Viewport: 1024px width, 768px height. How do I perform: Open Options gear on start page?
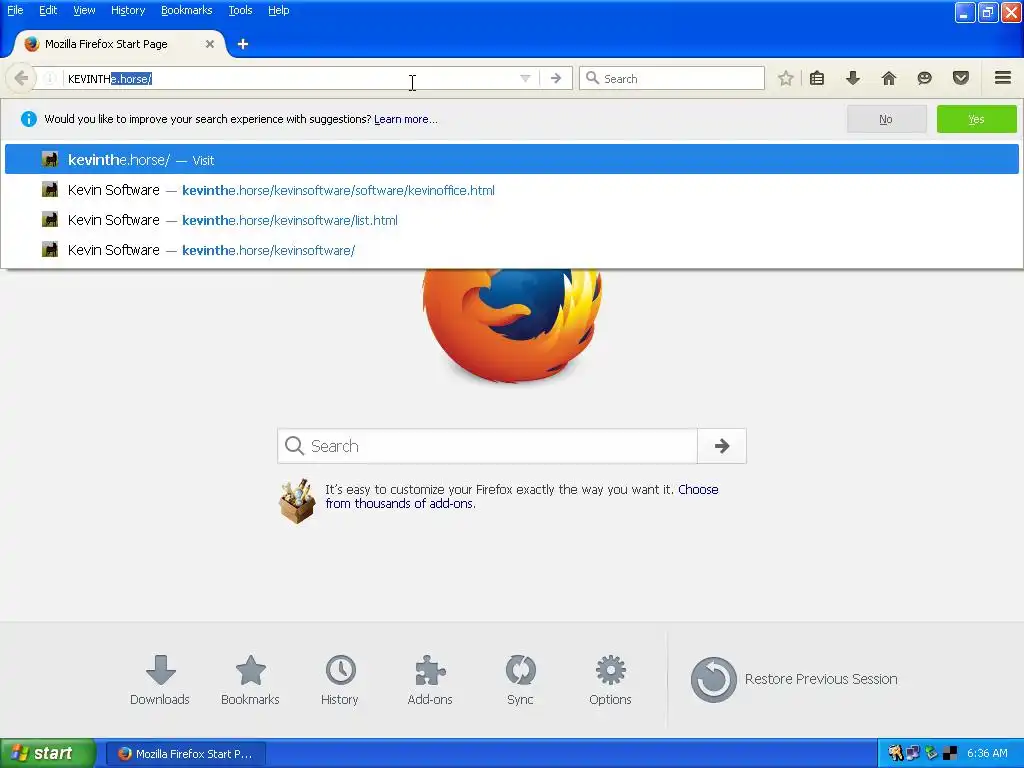(x=610, y=680)
